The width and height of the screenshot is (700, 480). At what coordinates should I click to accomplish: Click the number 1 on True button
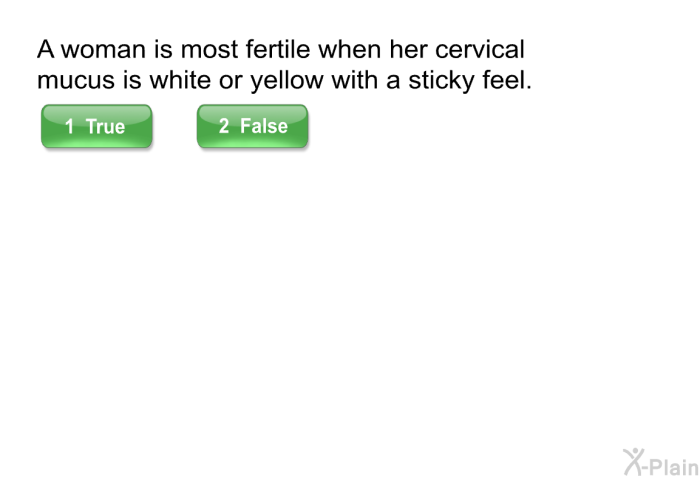69,126
